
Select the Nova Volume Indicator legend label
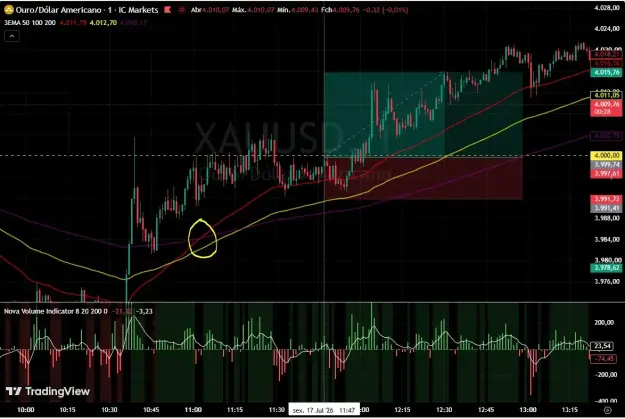click(x=56, y=311)
